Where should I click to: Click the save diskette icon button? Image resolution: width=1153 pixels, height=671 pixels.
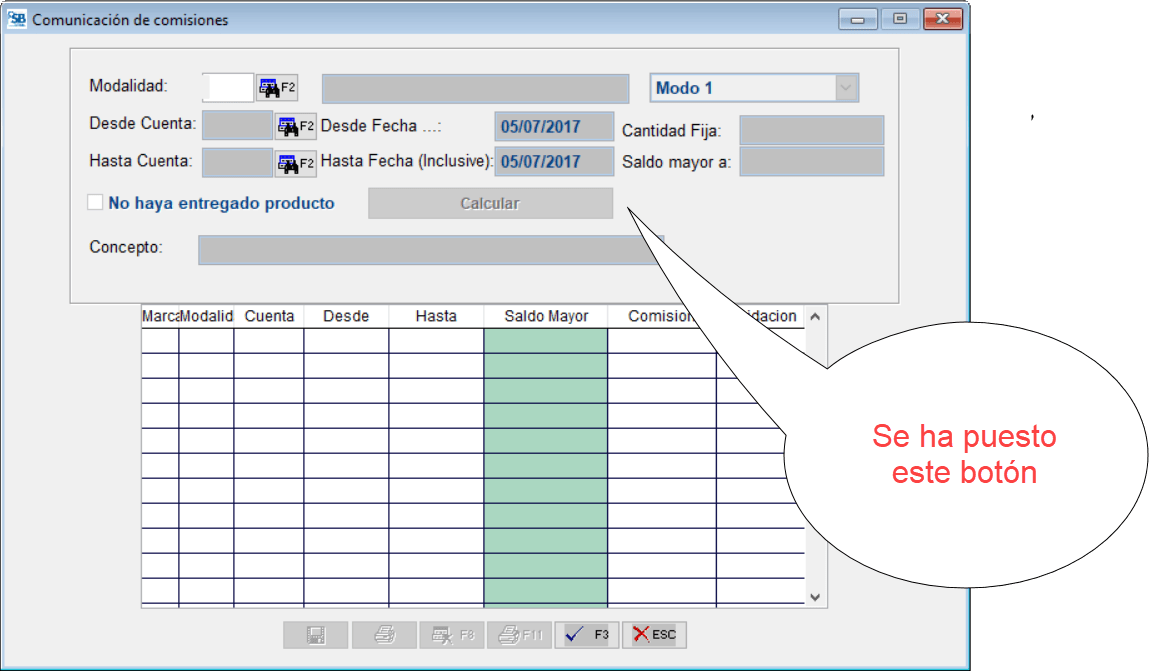315,635
